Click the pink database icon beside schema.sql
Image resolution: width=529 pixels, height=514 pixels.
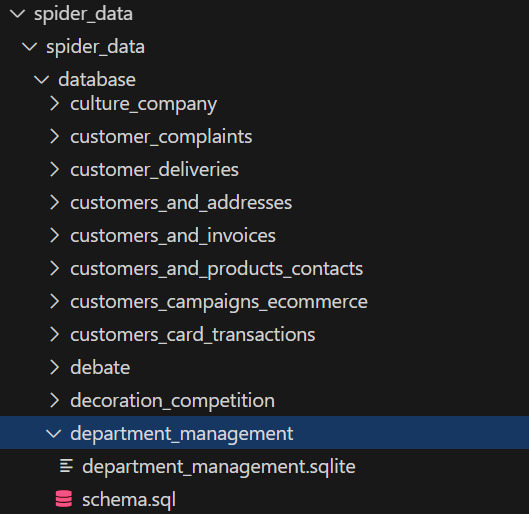[64, 499]
